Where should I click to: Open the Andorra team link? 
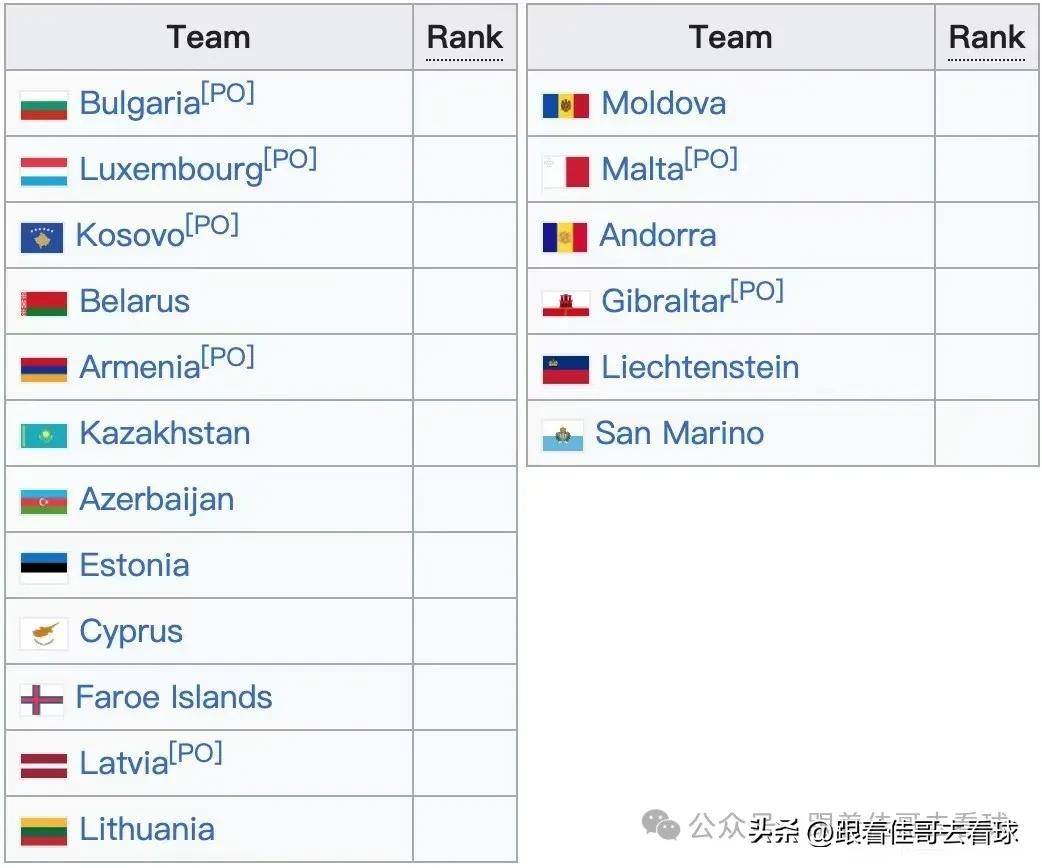click(x=657, y=235)
